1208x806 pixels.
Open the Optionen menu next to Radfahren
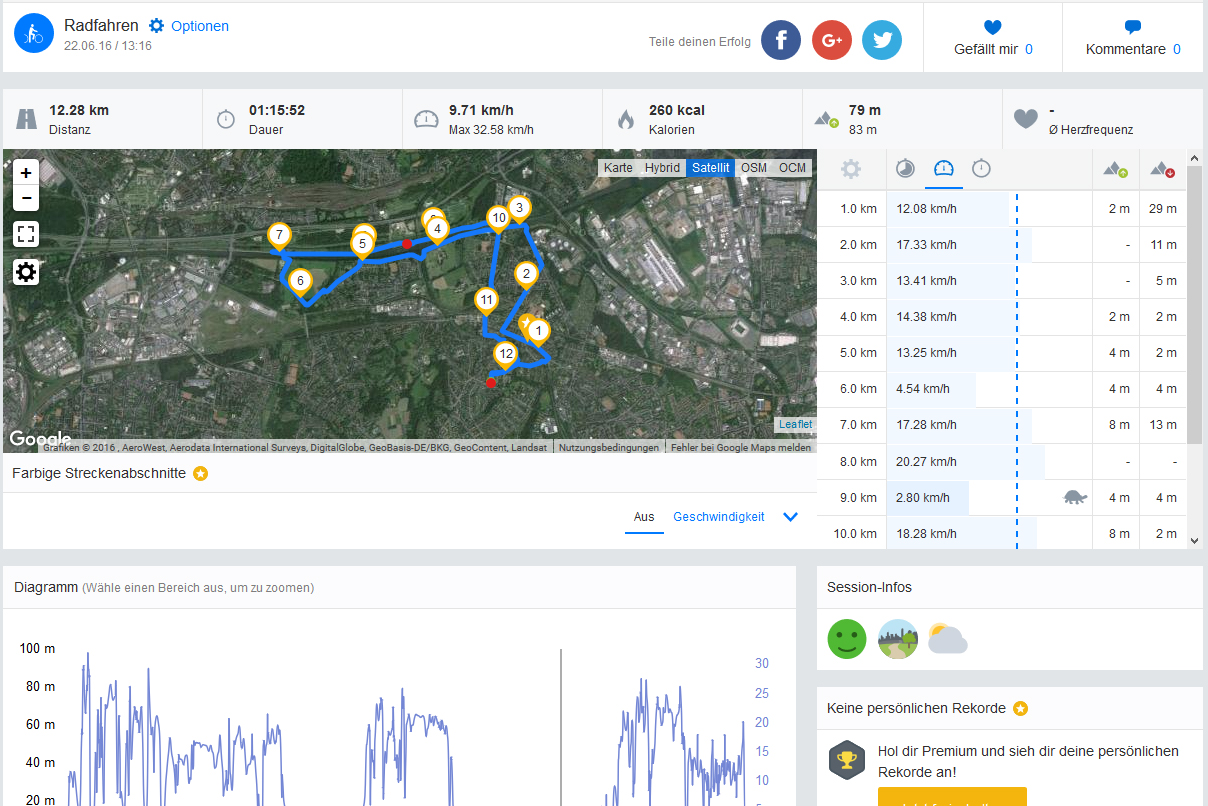click(x=189, y=26)
